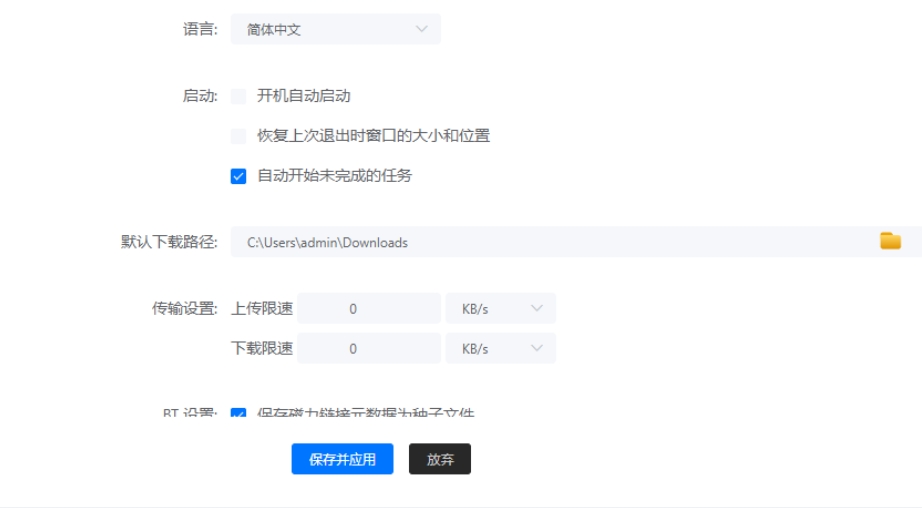Viewport: 922px width, 508px height.
Task: Click the 开机自动启动 label text
Action: point(303,96)
